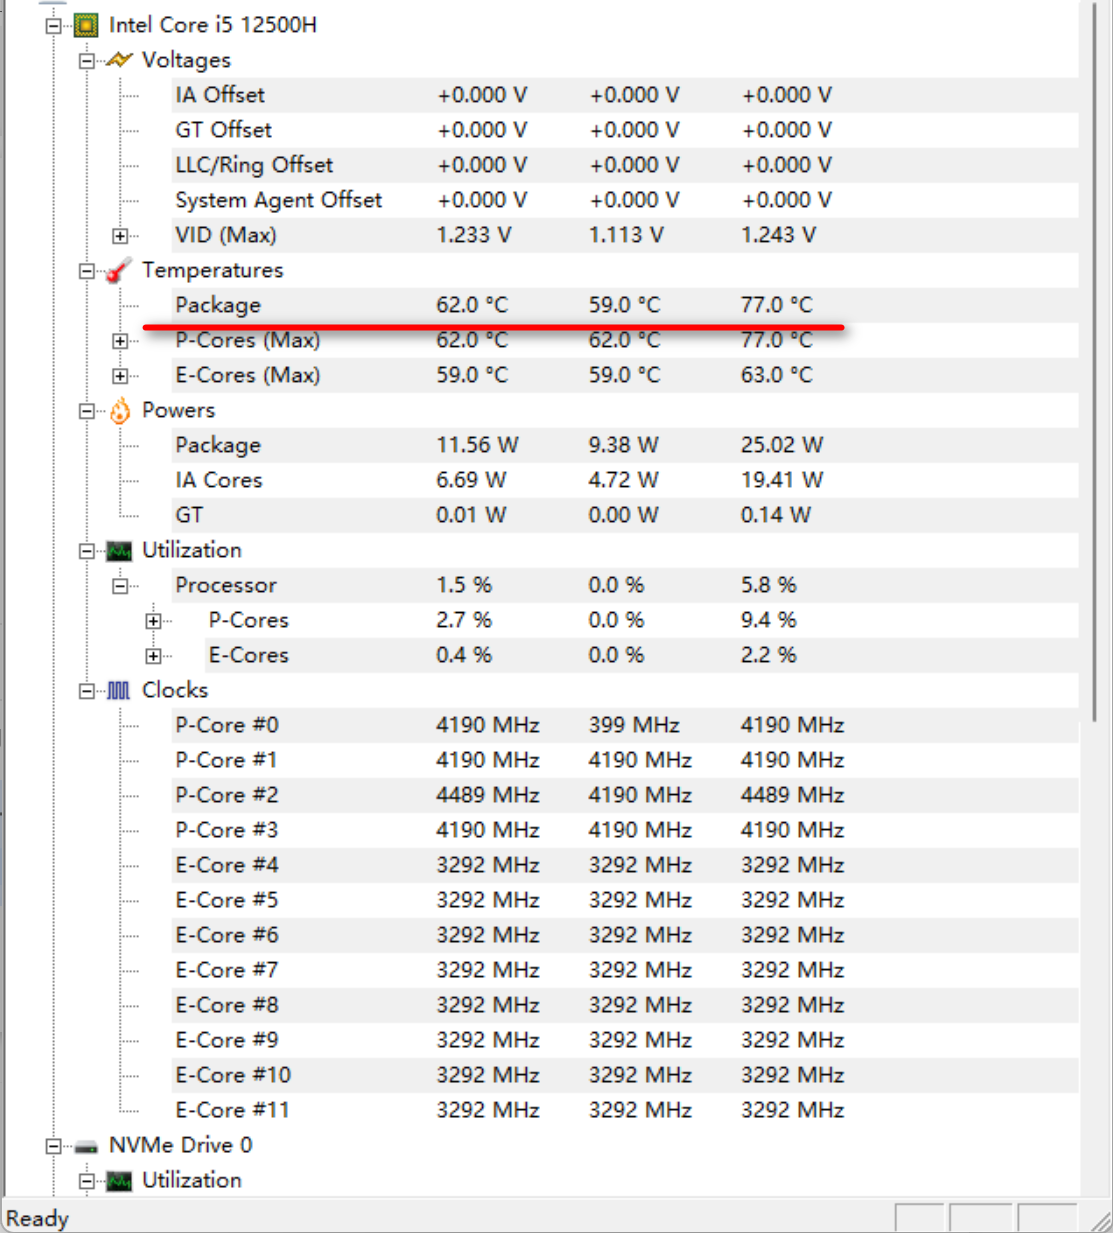The width and height of the screenshot is (1113, 1233).
Task: Collapse the Powers section
Action: tap(87, 411)
